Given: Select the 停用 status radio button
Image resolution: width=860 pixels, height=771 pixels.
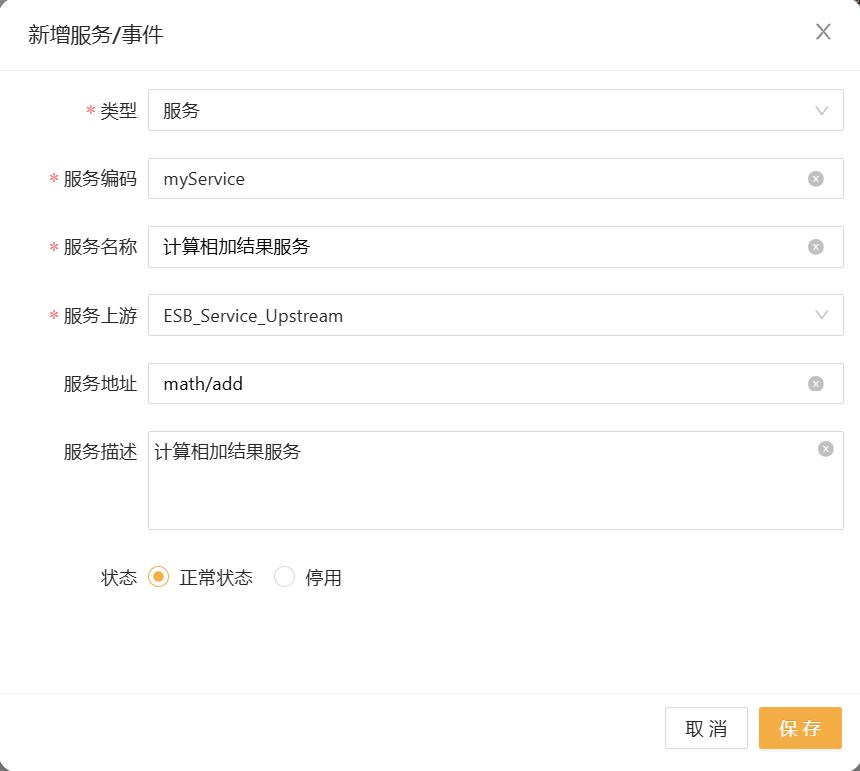Looking at the screenshot, I should pos(285,577).
